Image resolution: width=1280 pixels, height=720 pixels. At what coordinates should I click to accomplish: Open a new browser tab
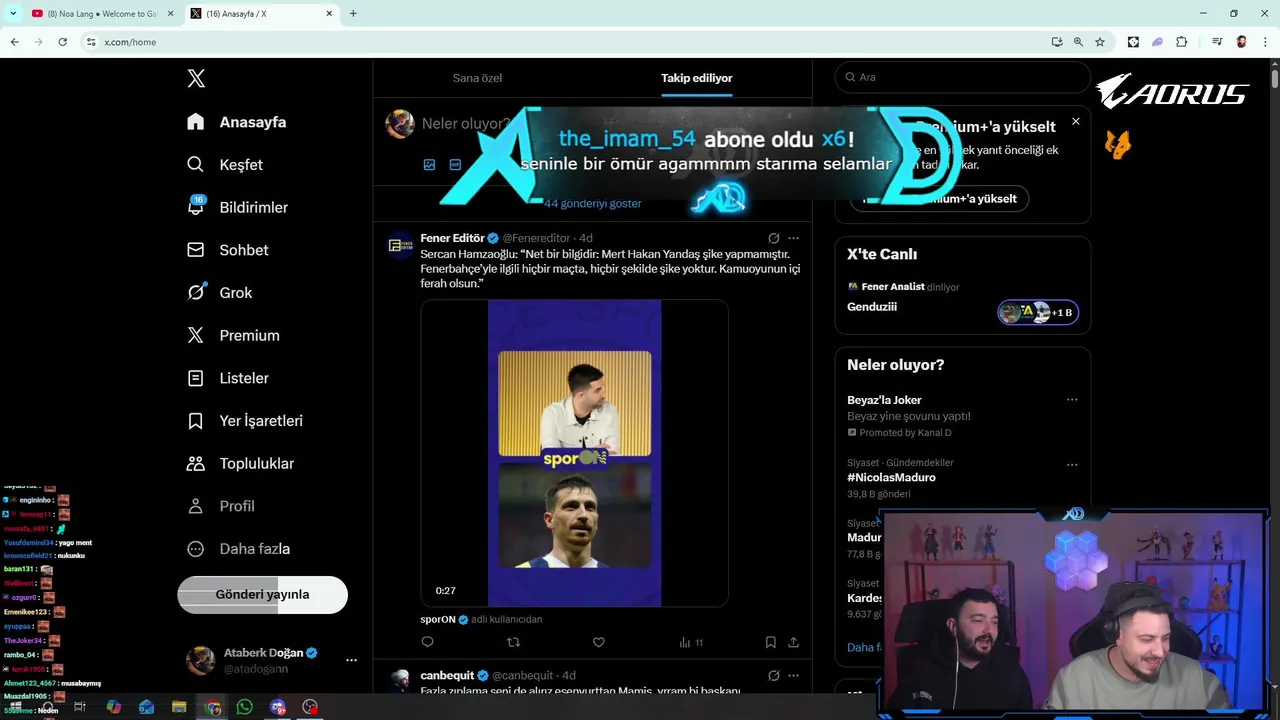pyautogui.click(x=353, y=14)
